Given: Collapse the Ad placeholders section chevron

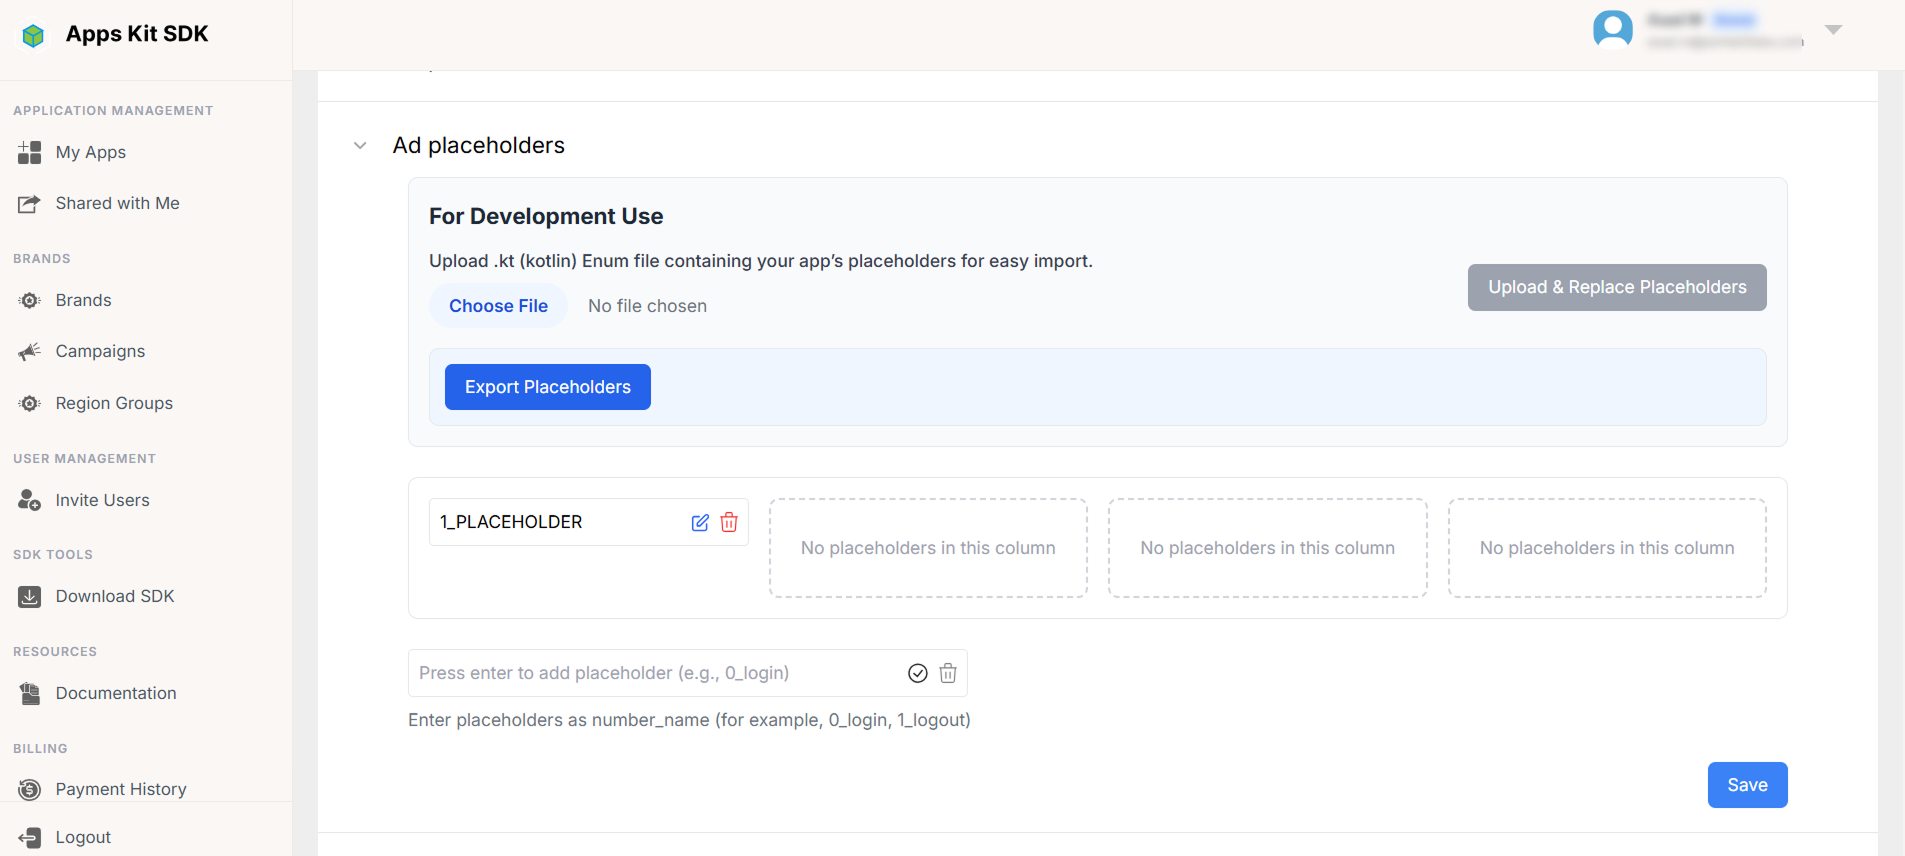Looking at the screenshot, I should tap(360, 146).
